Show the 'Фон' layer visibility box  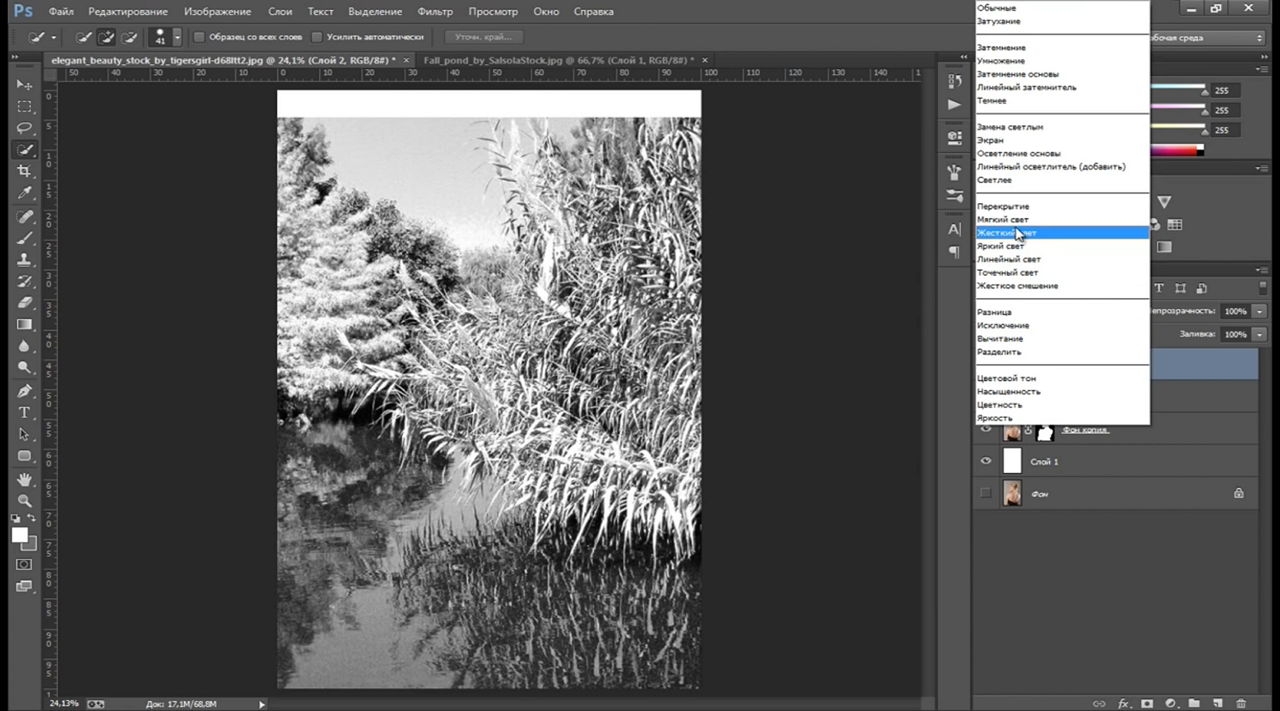coord(986,493)
